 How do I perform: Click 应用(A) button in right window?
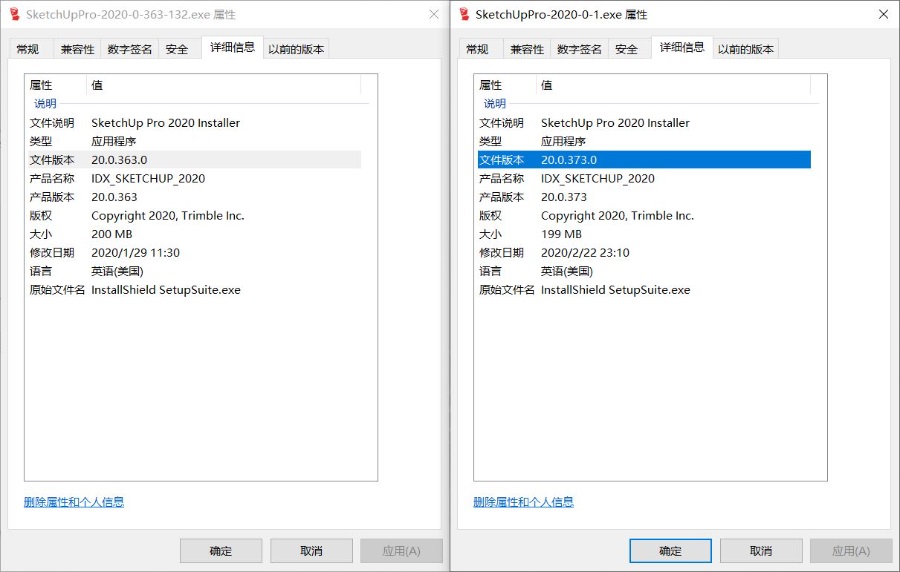pos(851,551)
